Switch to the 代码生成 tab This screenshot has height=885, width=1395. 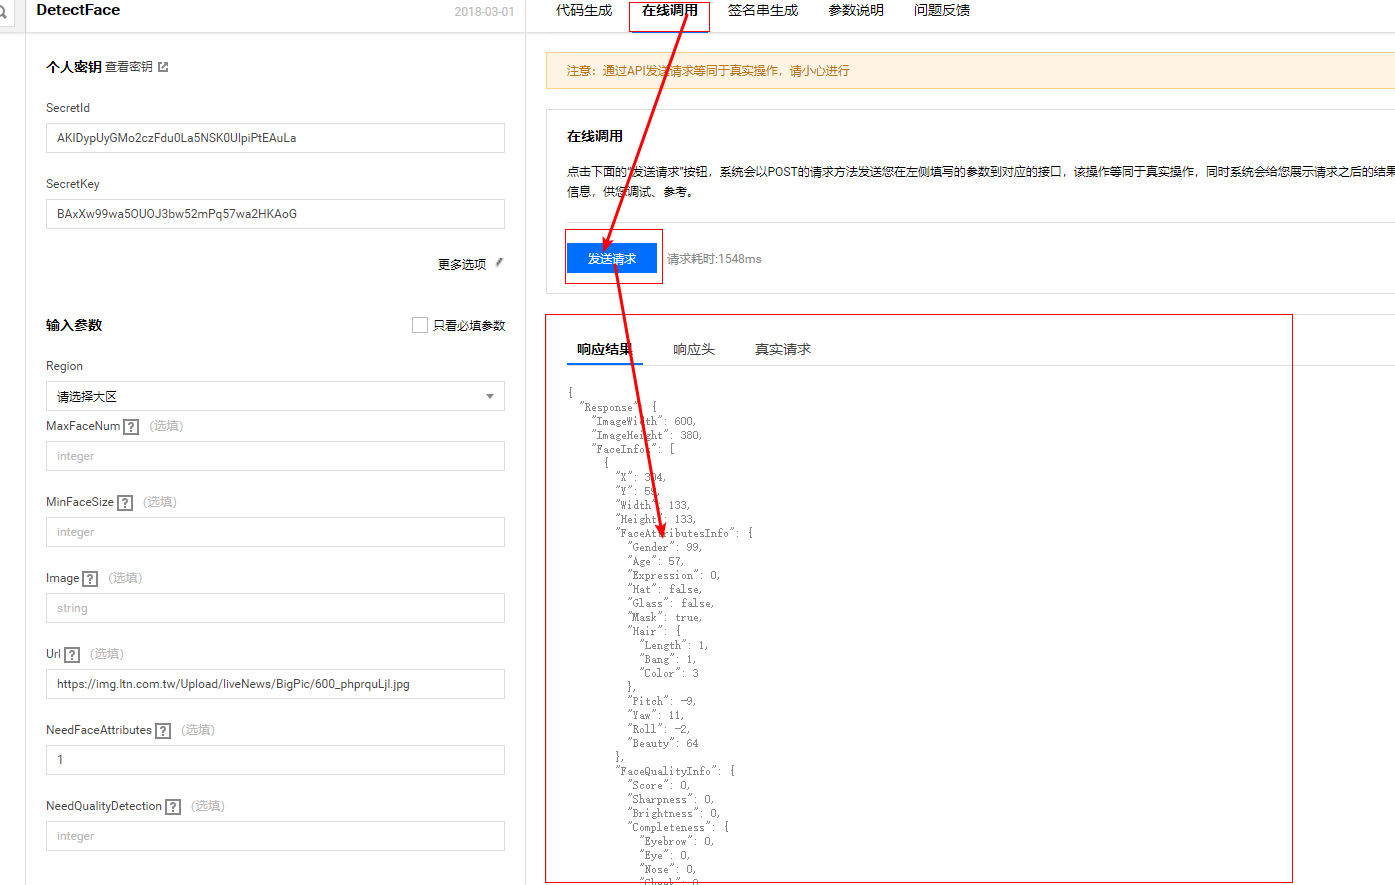(x=584, y=11)
